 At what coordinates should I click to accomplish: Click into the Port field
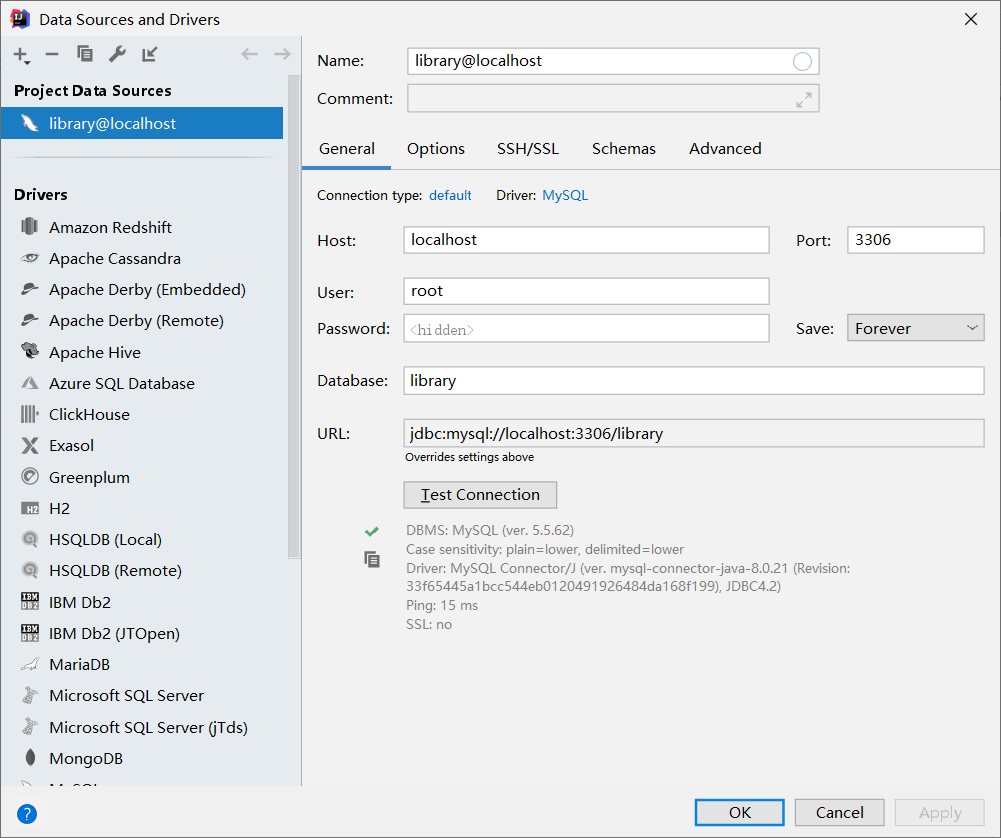click(x=915, y=240)
